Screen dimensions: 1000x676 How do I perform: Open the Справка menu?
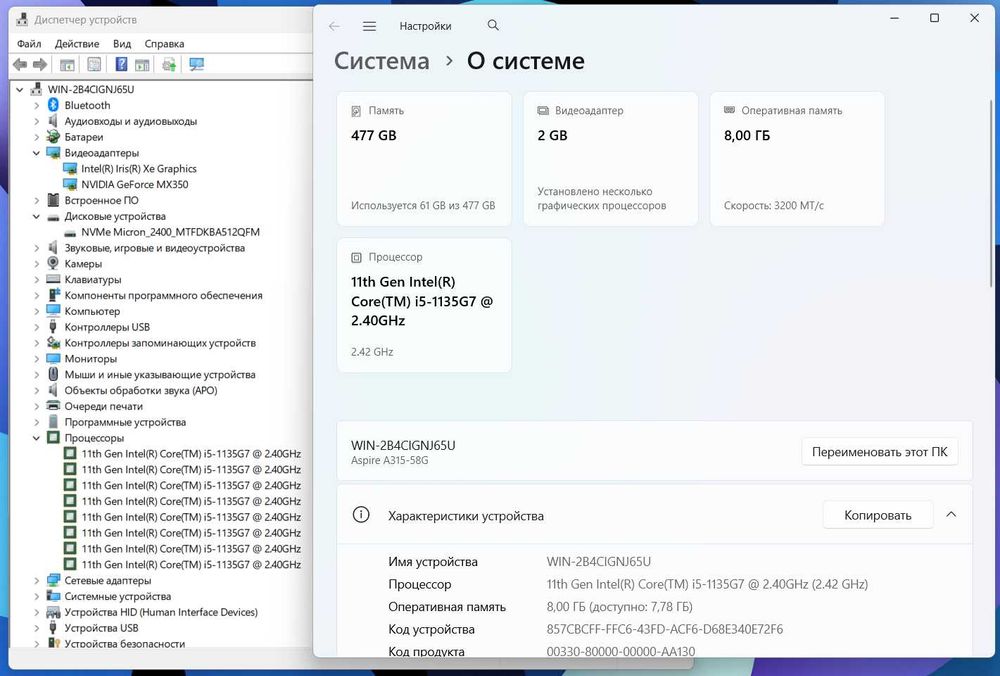click(164, 44)
